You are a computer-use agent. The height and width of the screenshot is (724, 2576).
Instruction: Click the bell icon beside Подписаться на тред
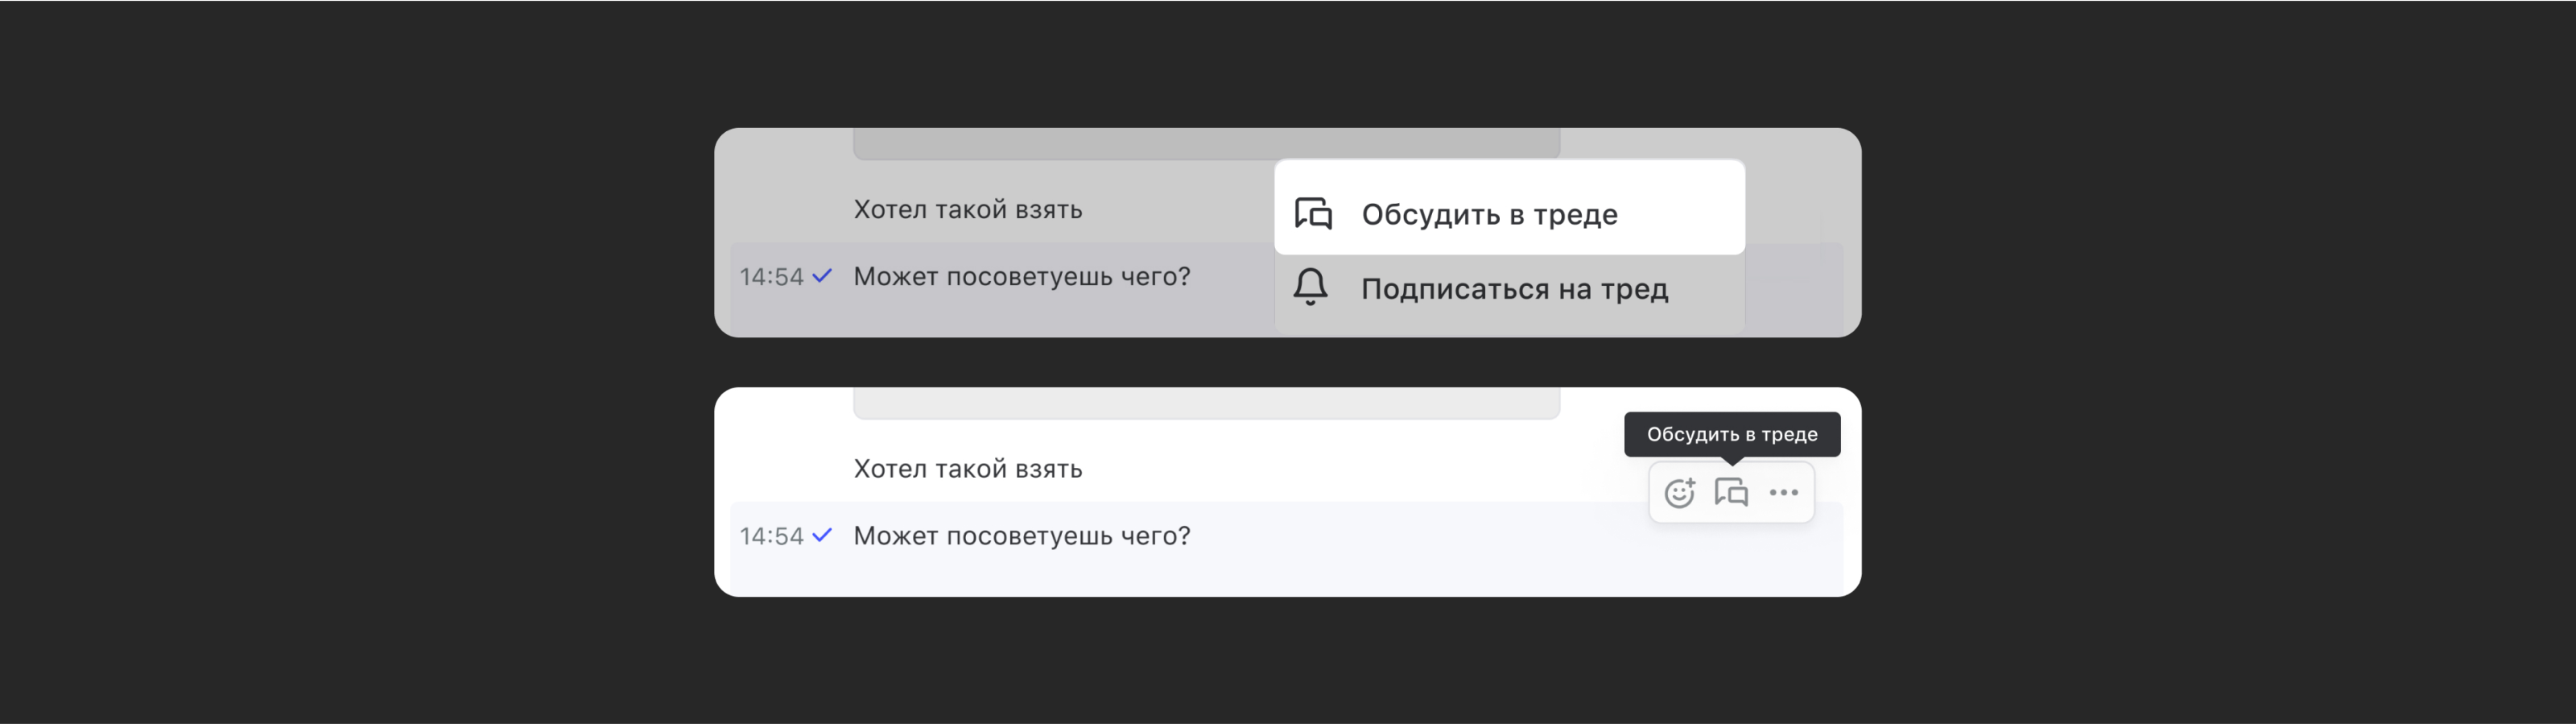(1310, 287)
